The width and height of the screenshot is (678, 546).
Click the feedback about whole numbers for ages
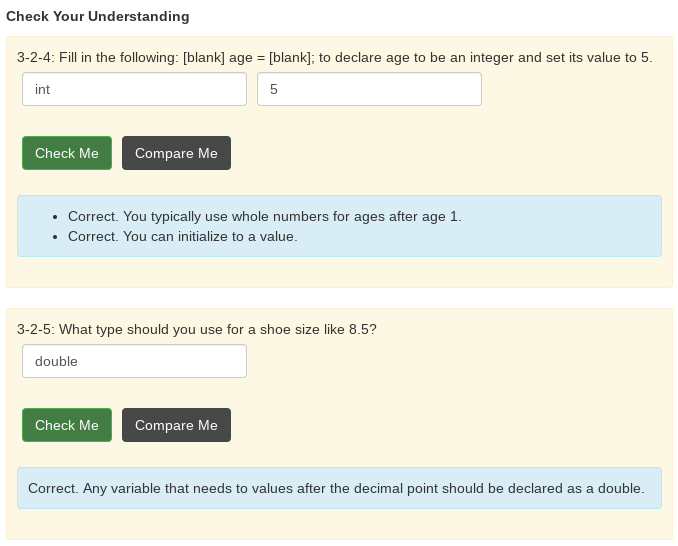(x=264, y=216)
